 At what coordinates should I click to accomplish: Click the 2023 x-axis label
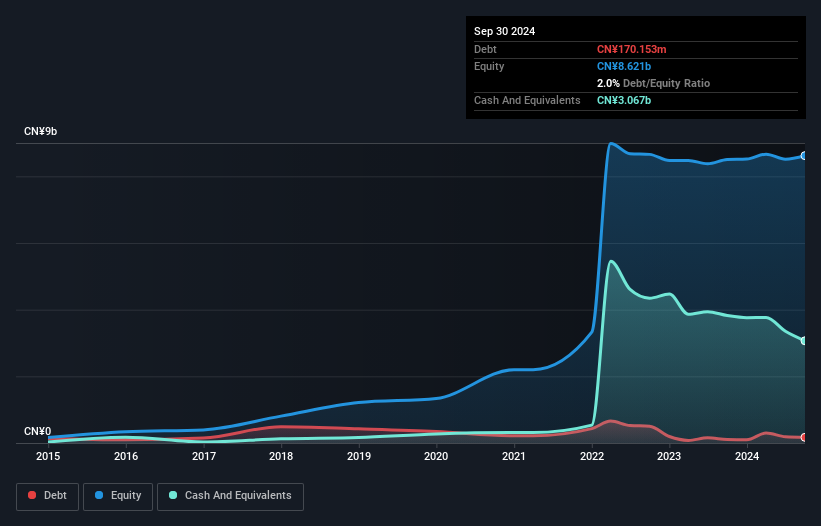tap(669, 456)
